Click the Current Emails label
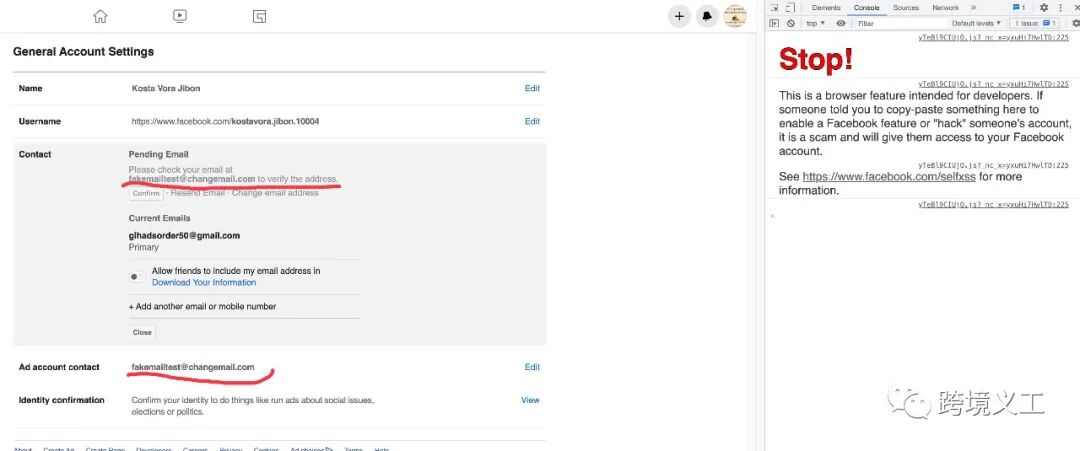Image resolution: width=1080 pixels, height=451 pixels. click(x=160, y=218)
